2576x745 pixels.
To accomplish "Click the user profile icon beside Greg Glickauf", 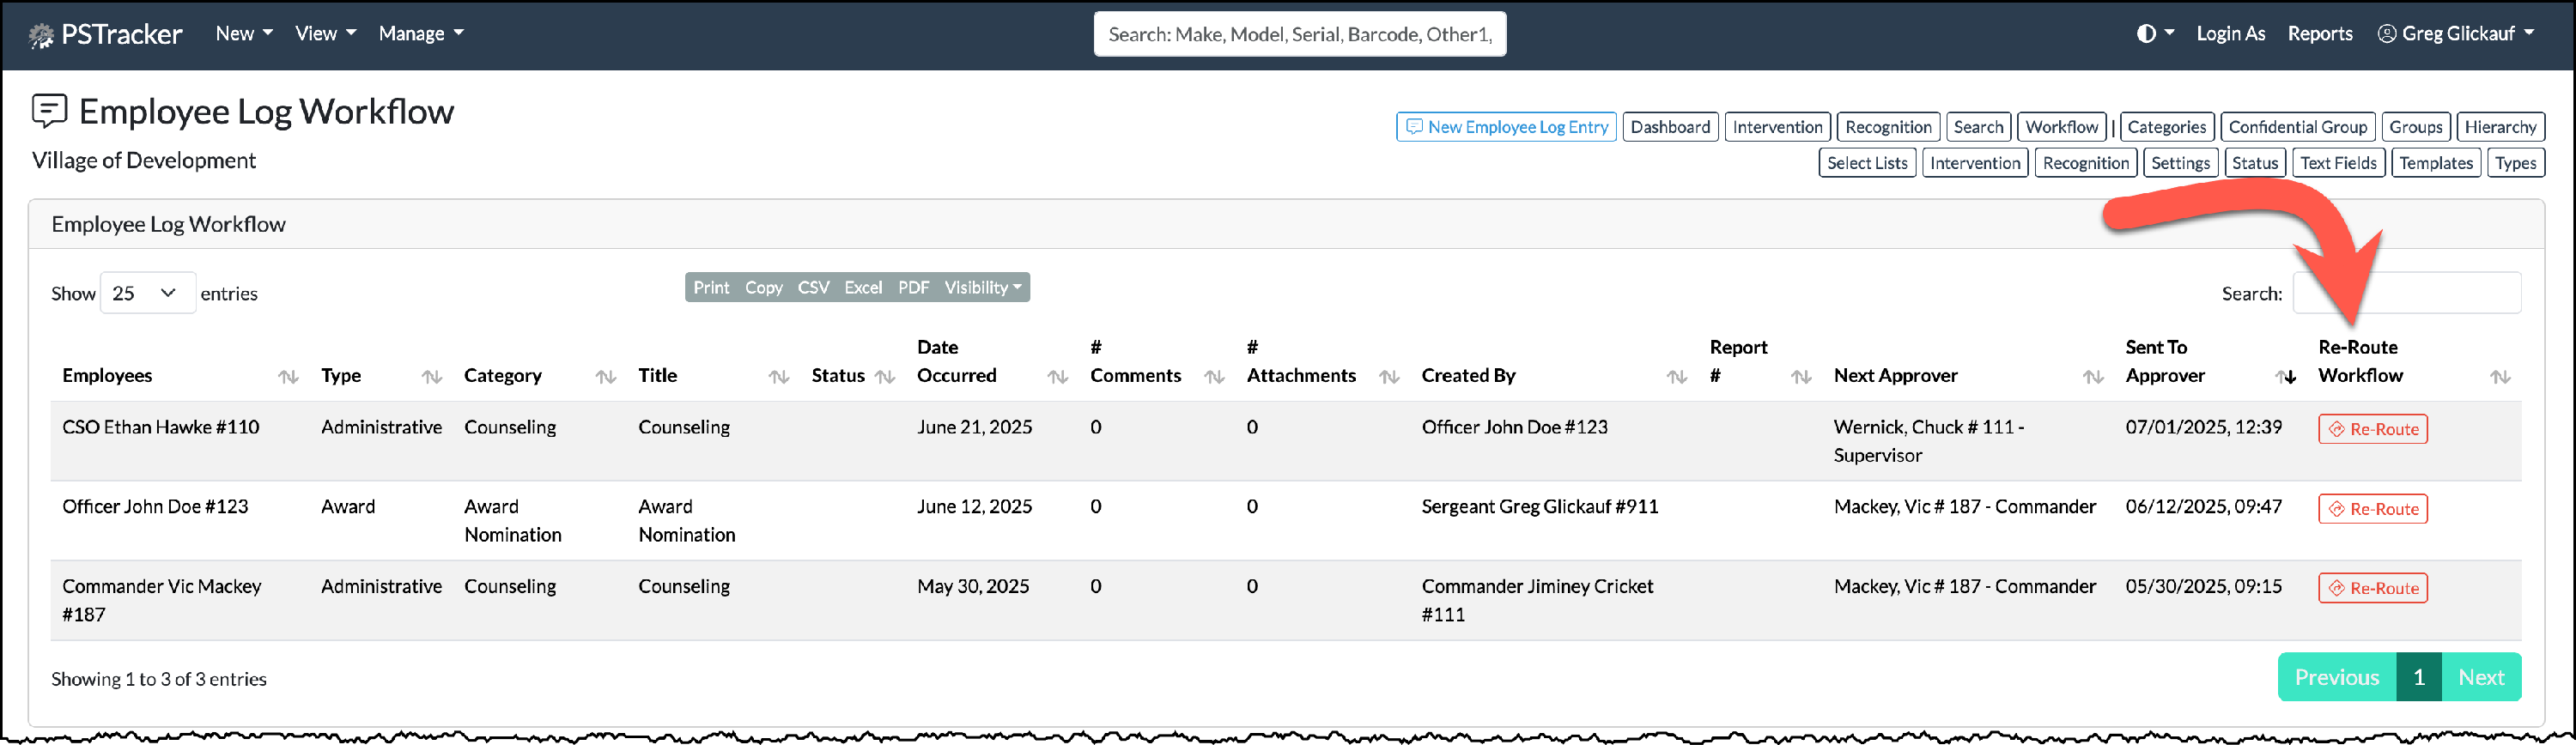I will 2387,34.
